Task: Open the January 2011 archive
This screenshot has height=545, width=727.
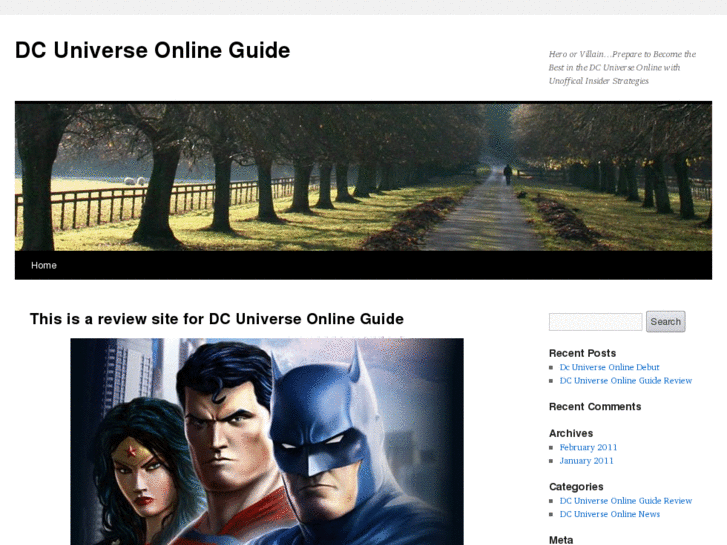Action: coord(586,461)
